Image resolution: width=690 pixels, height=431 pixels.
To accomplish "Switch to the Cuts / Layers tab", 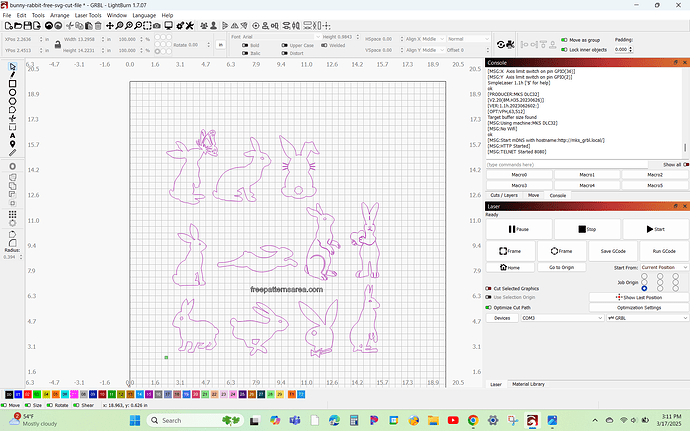I will click(x=504, y=195).
